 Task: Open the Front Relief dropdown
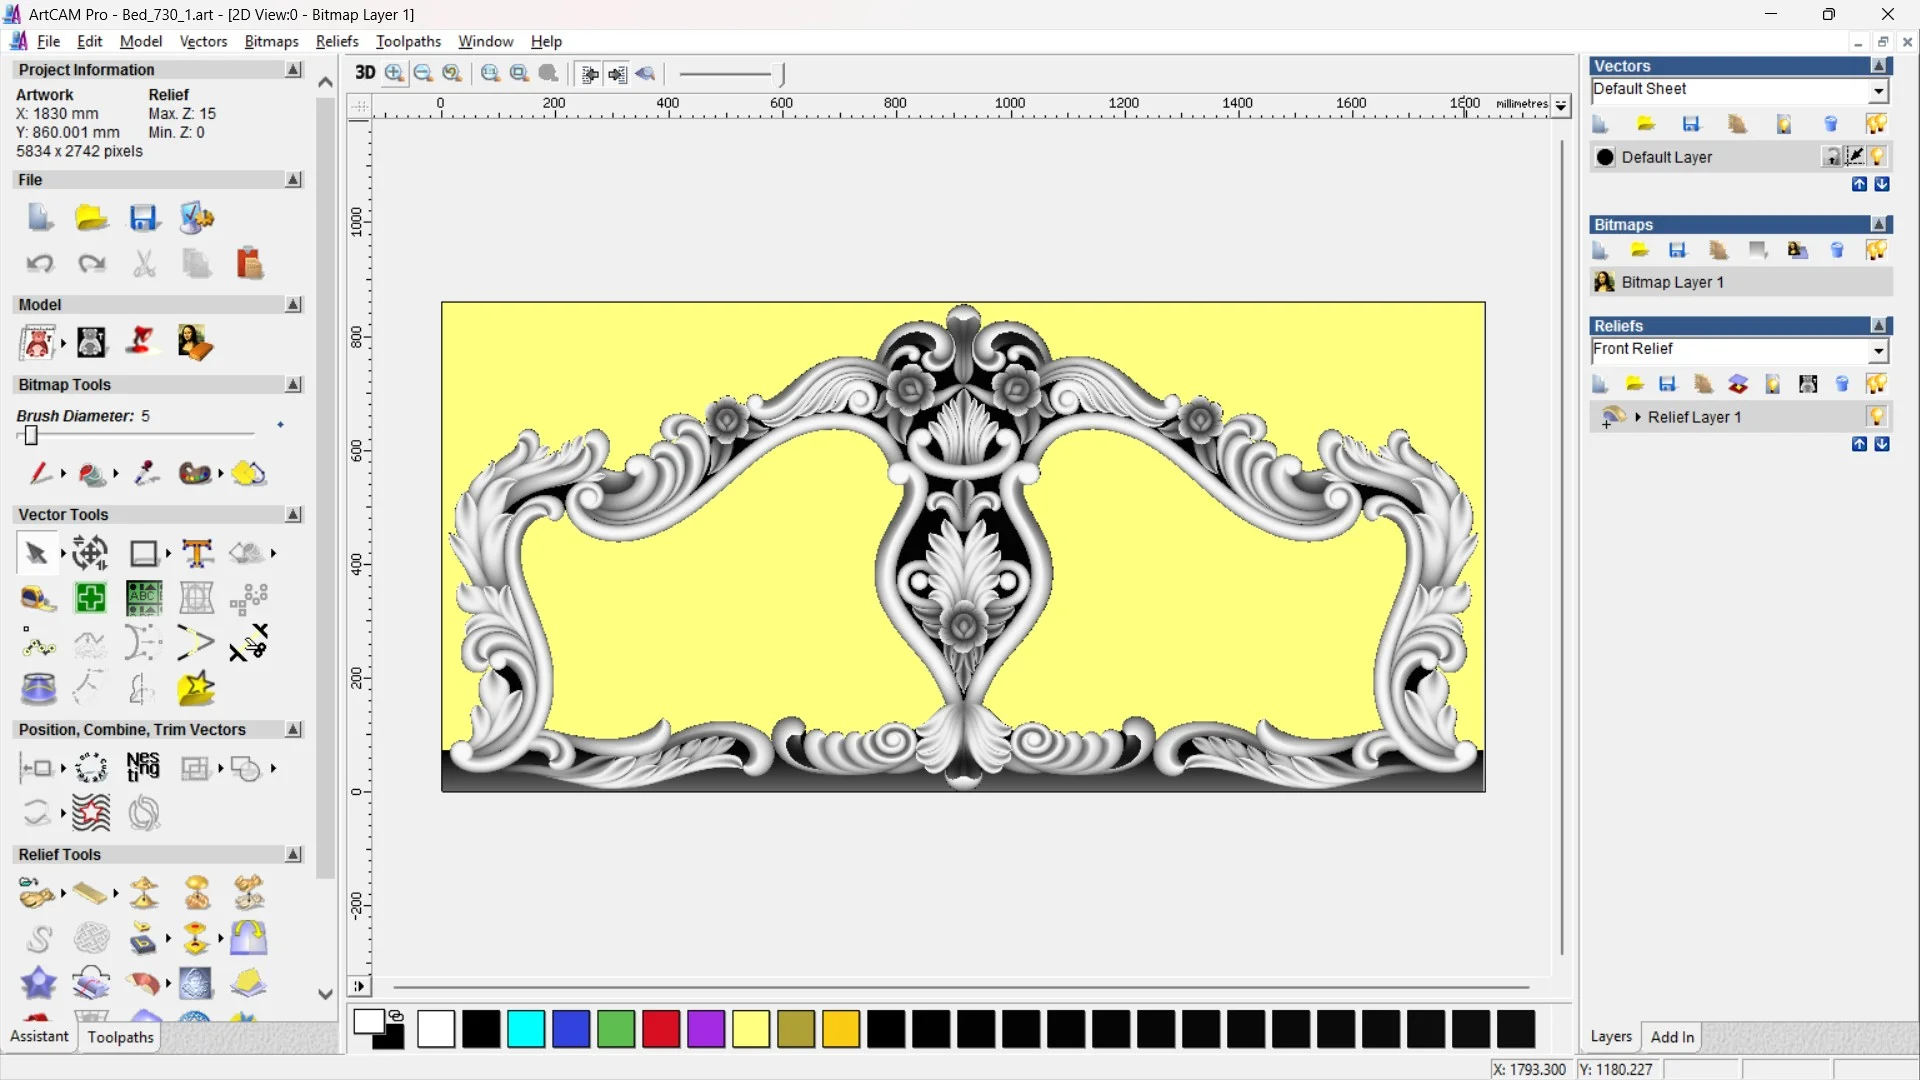point(1878,350)
